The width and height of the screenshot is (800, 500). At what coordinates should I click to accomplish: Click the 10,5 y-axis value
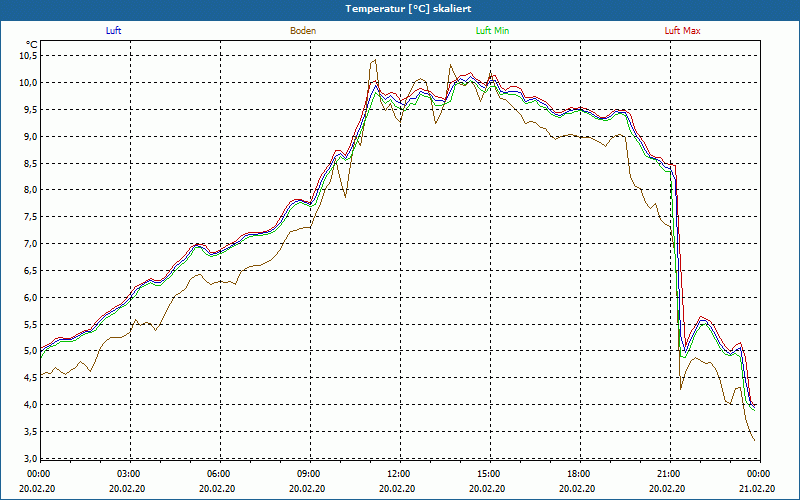point(28,56)
